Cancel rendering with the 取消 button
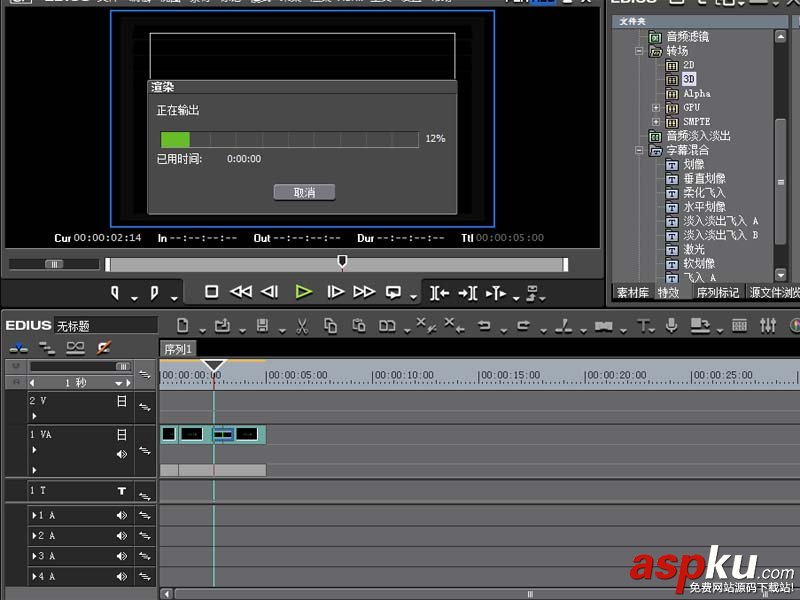 (304, 192)
